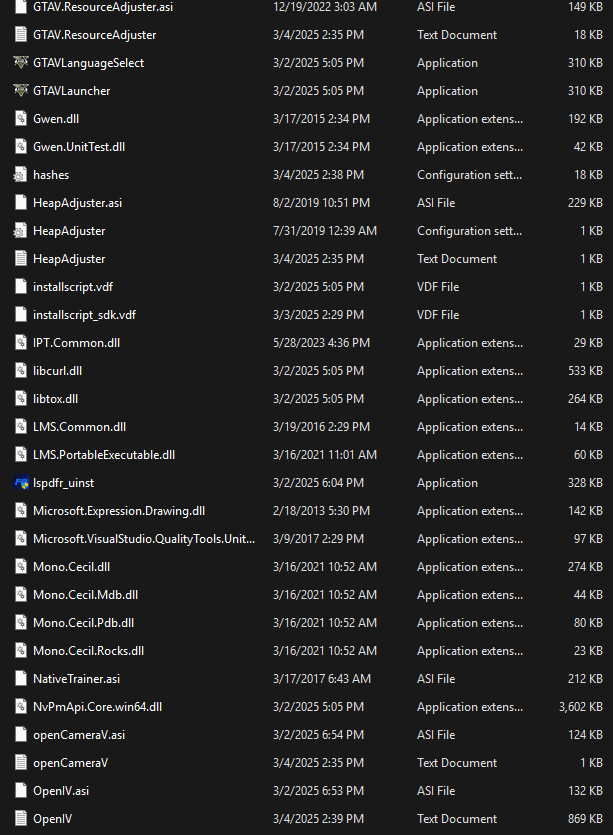Select the installscript_sdk.vdf file name
Screen dimensions: 613x835
(84, 315)
